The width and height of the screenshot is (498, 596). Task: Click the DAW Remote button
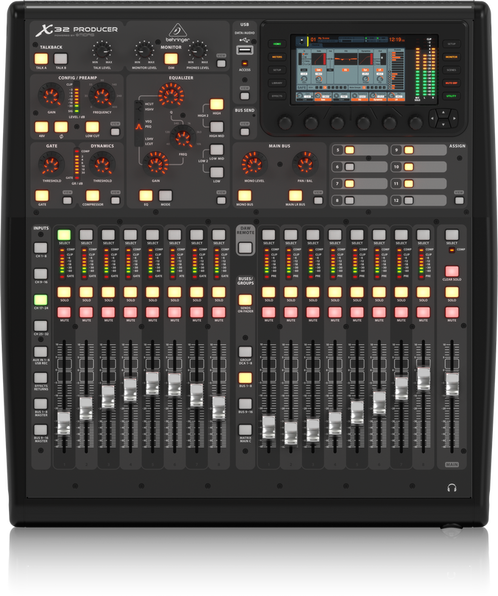(x=245, y=248)
